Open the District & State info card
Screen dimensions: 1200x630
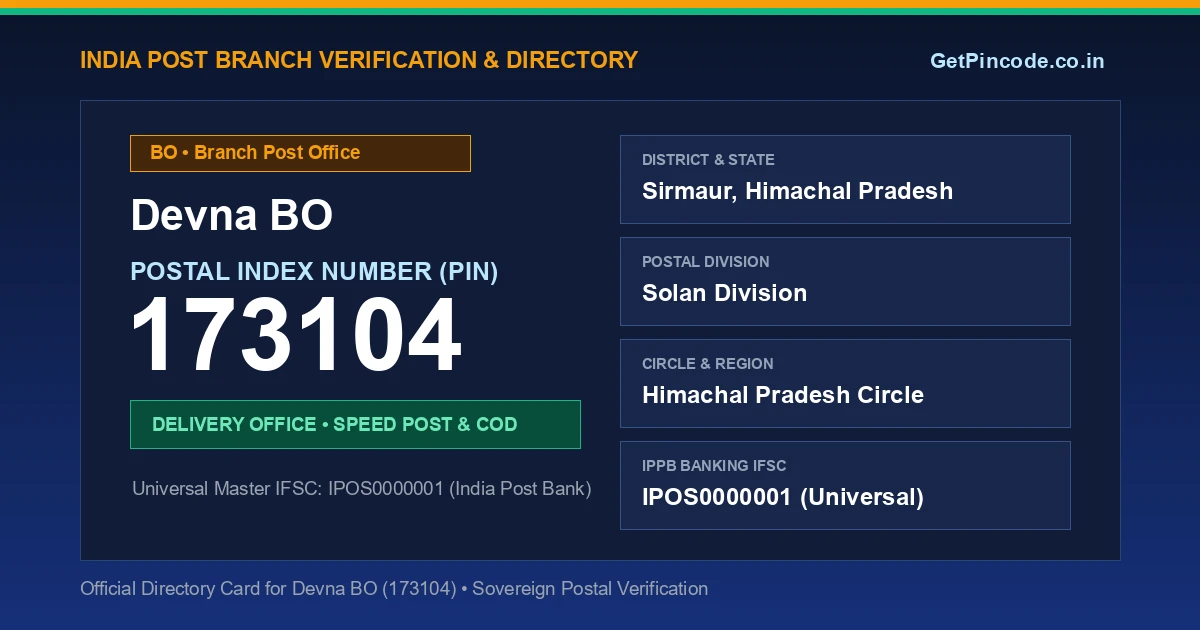point(845,179)
